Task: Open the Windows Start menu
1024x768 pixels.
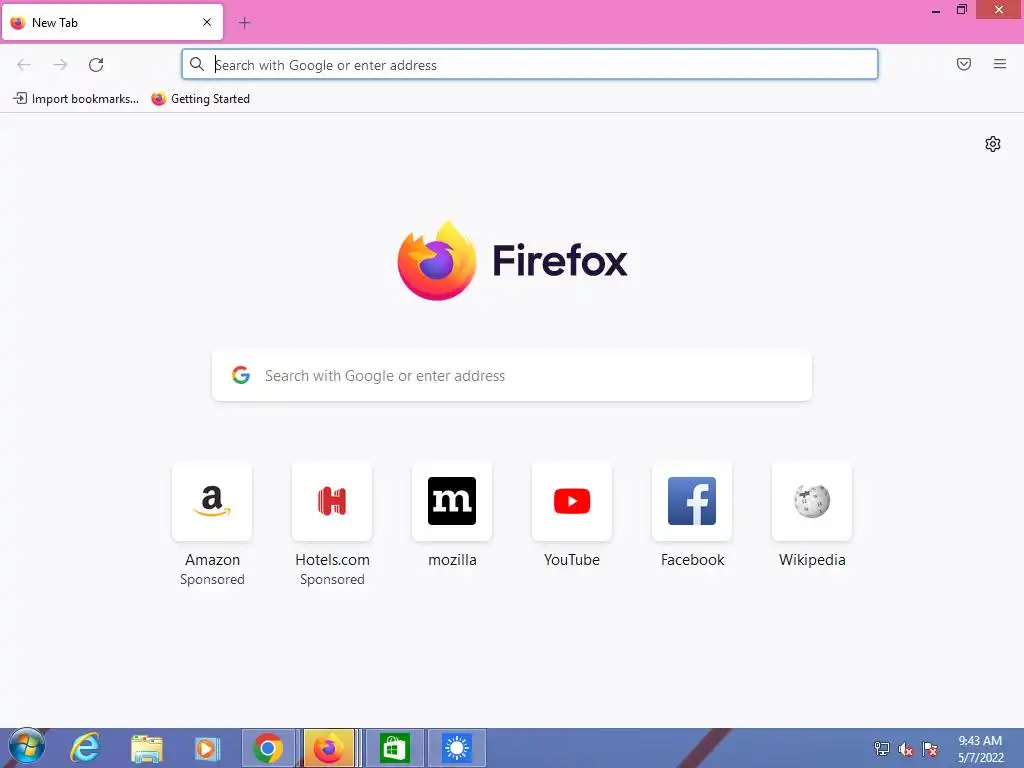Action: [x=27, y=747]
